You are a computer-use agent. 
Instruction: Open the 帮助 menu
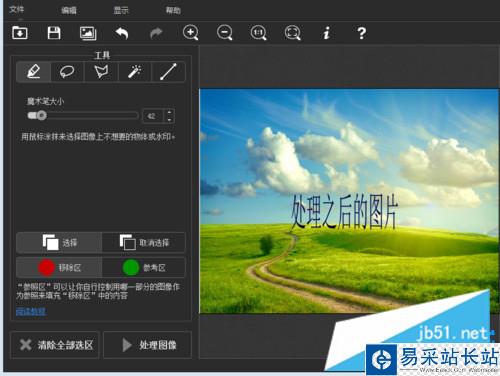pyautogui.click(x=173, y=10)
